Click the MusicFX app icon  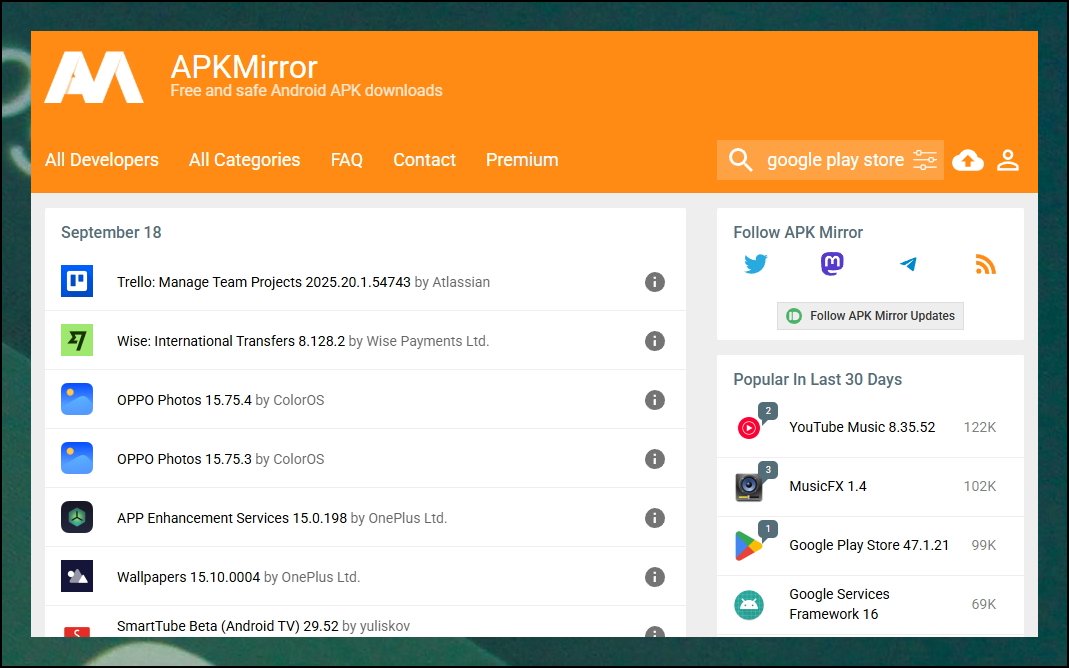tap(749, 487)
